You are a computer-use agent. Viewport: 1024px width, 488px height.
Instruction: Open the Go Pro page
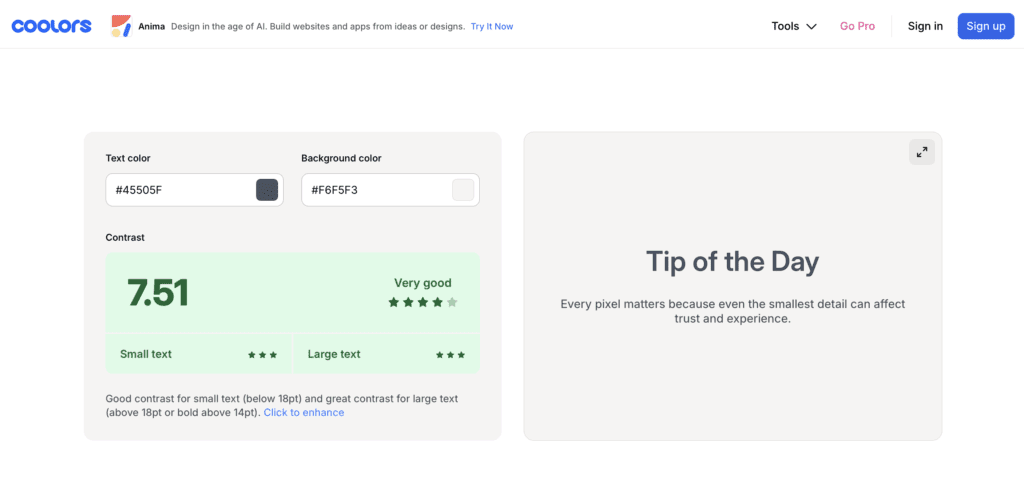click(857, 26)
